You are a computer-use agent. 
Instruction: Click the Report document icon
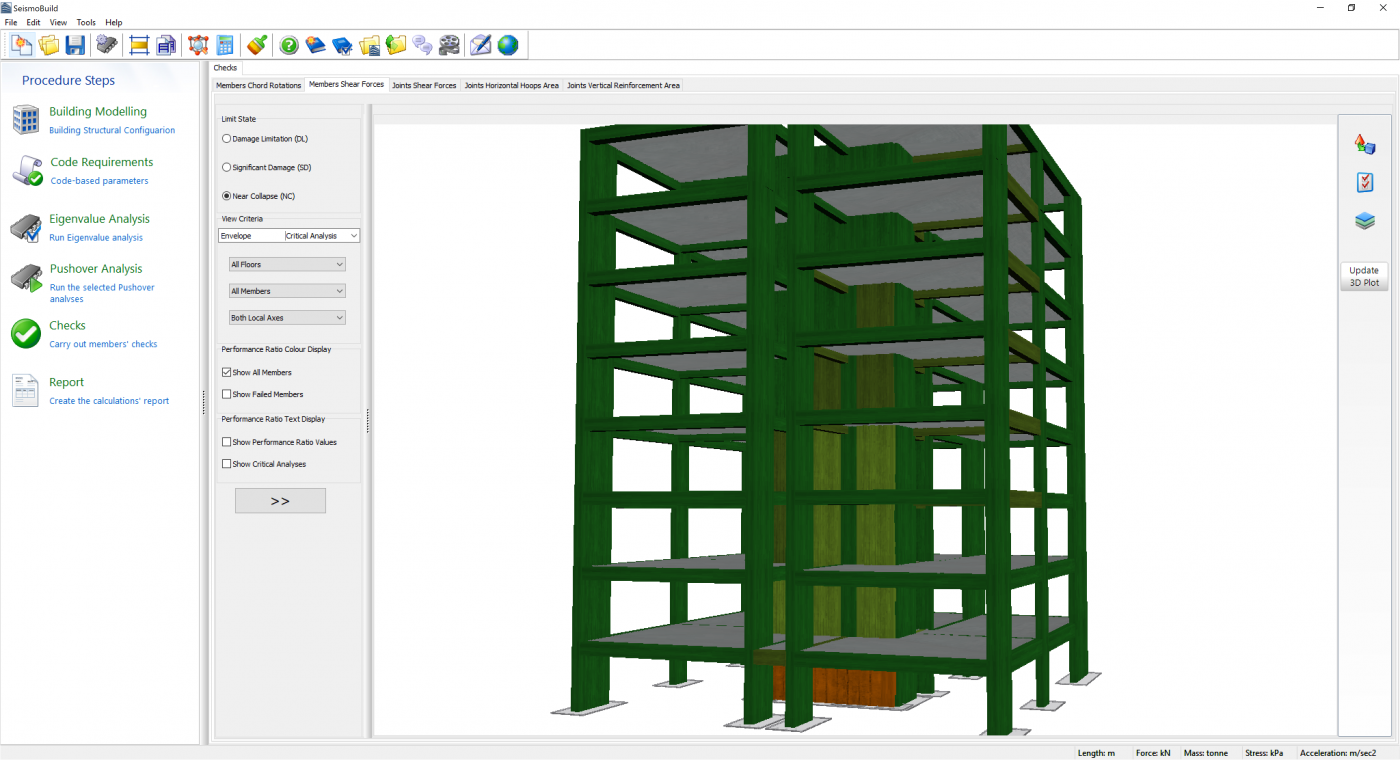[25, 390]
